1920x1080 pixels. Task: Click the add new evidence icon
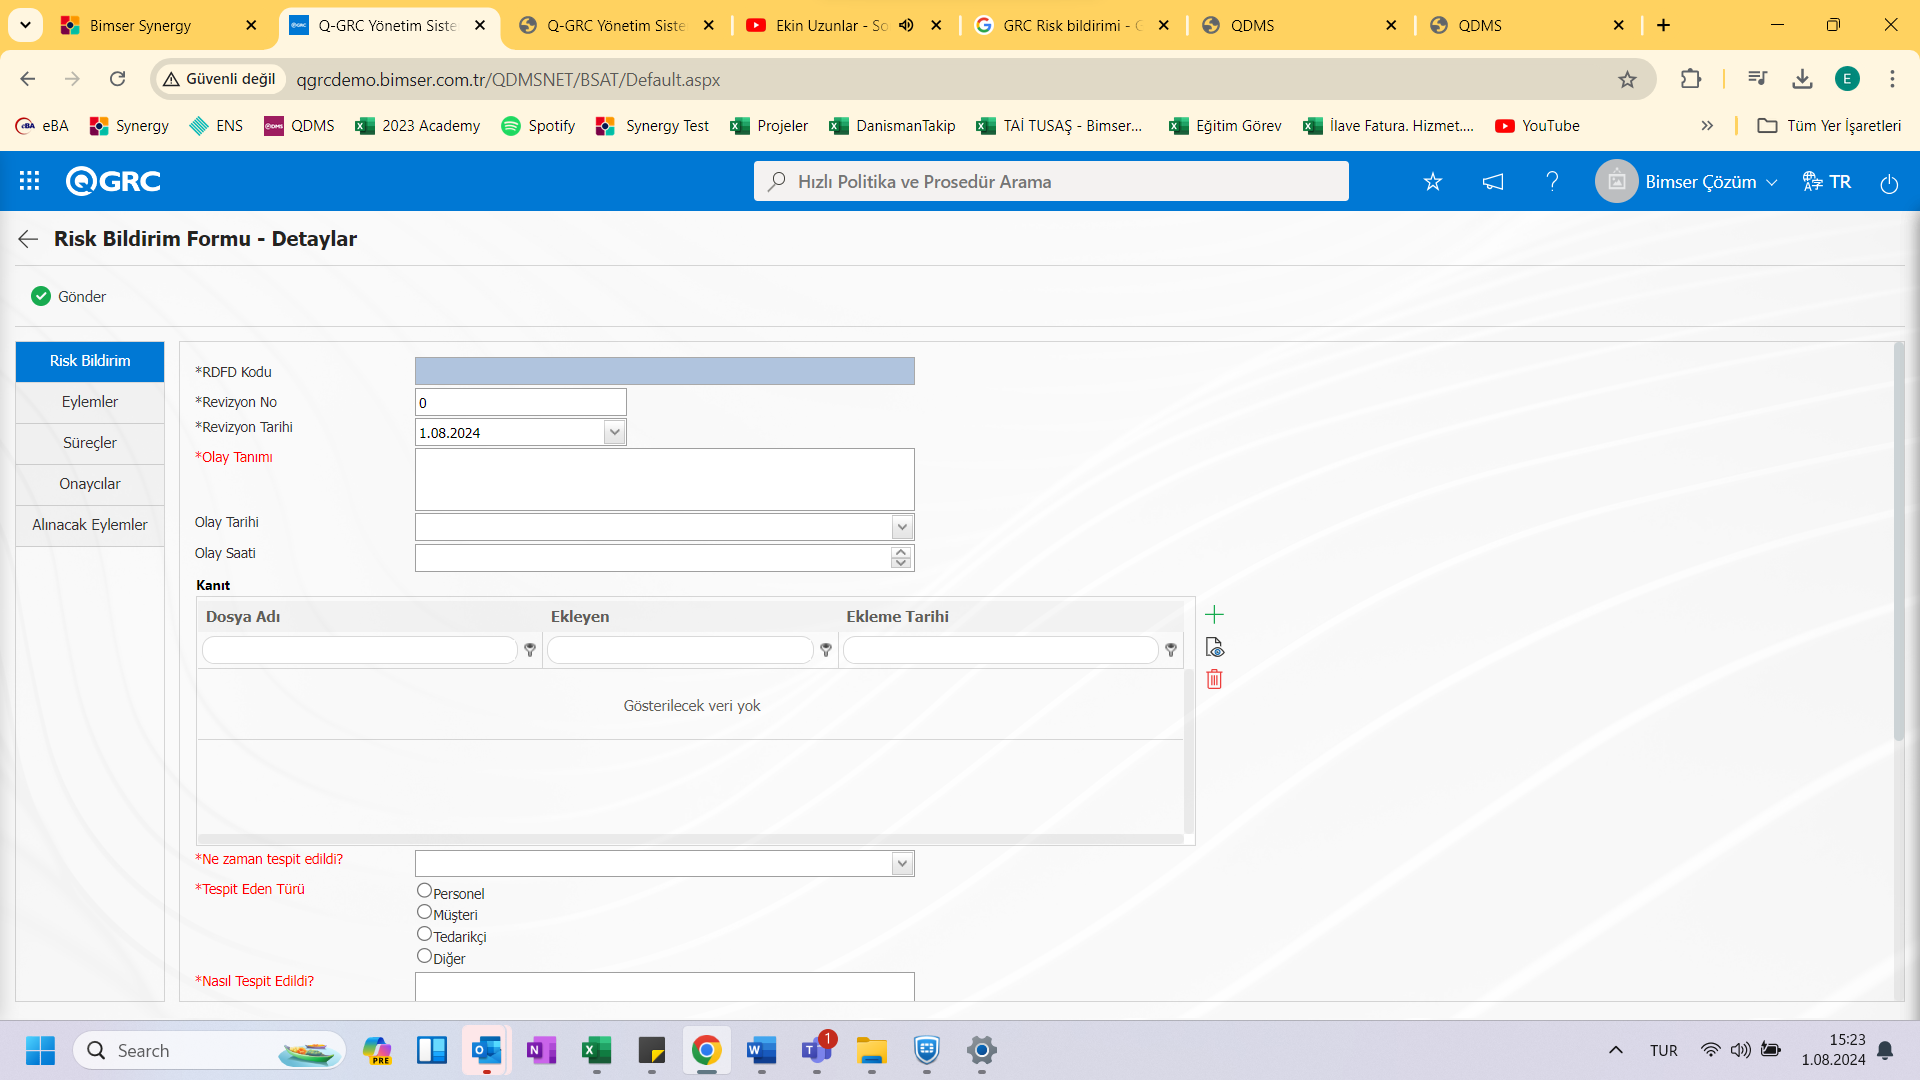1213,615
